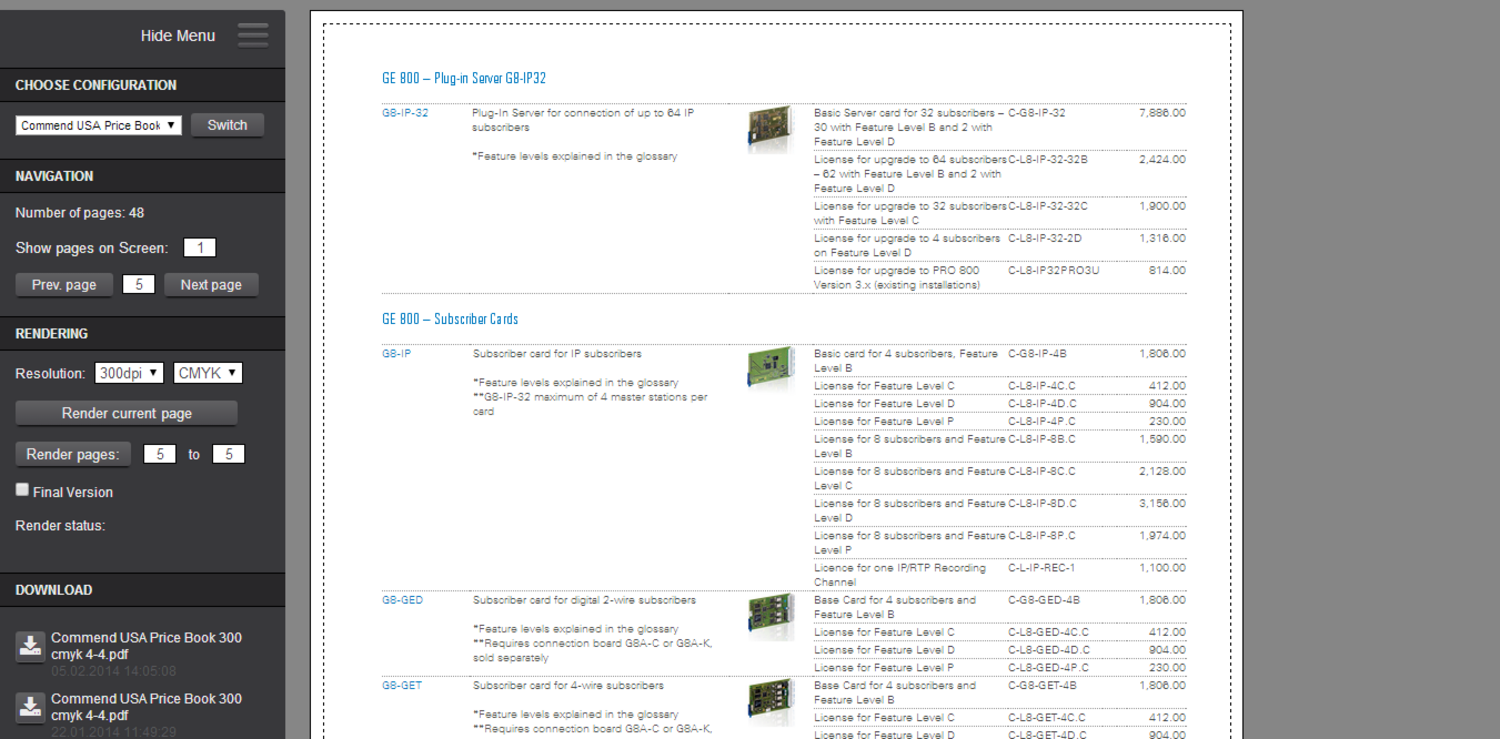Screen dimensions: 1500x739
Task: Click the Switch button
Action: click(227, 125)
